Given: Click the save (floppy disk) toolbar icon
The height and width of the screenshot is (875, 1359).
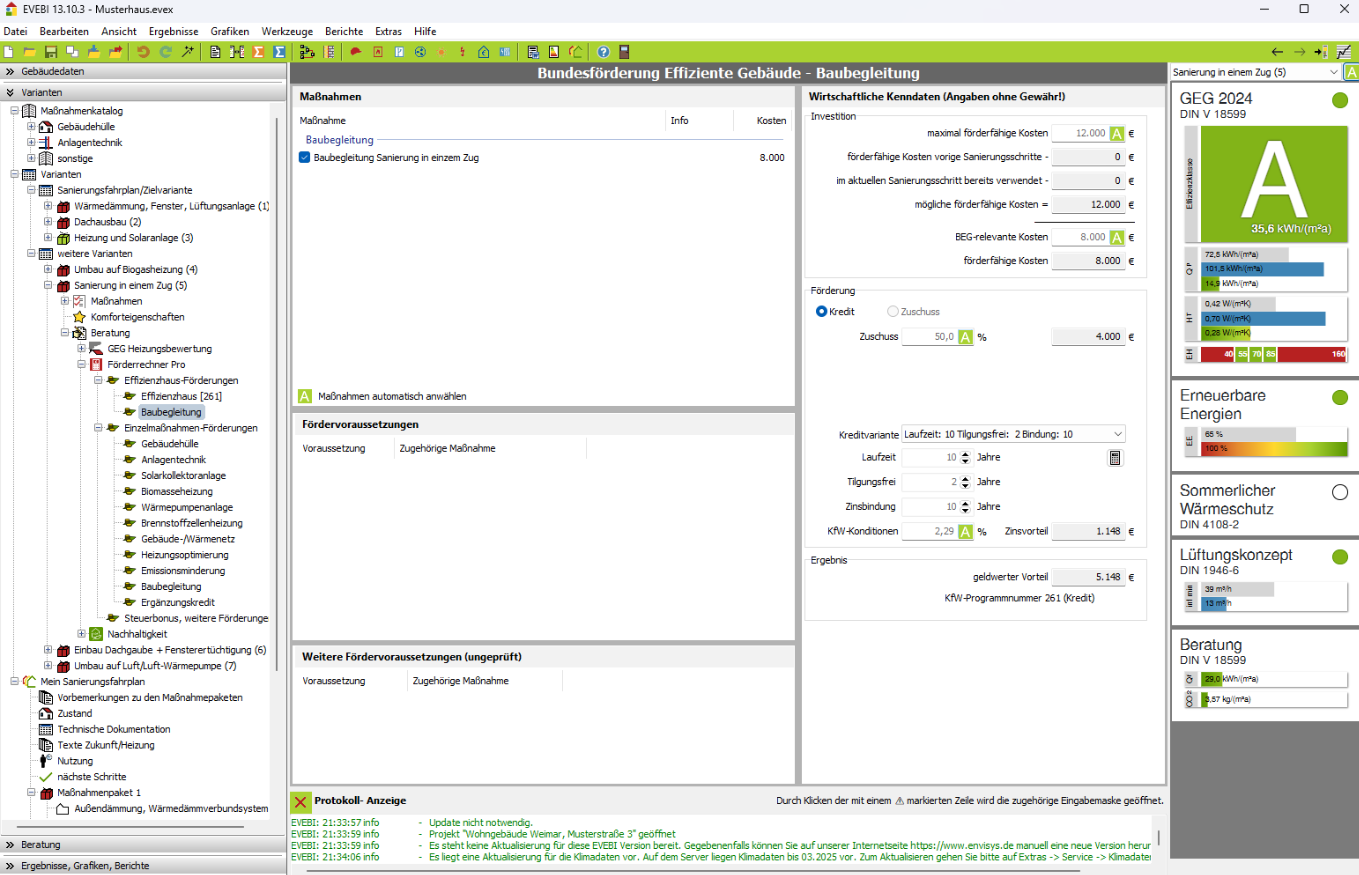Looking at the screenshot, I should (51, 52).
